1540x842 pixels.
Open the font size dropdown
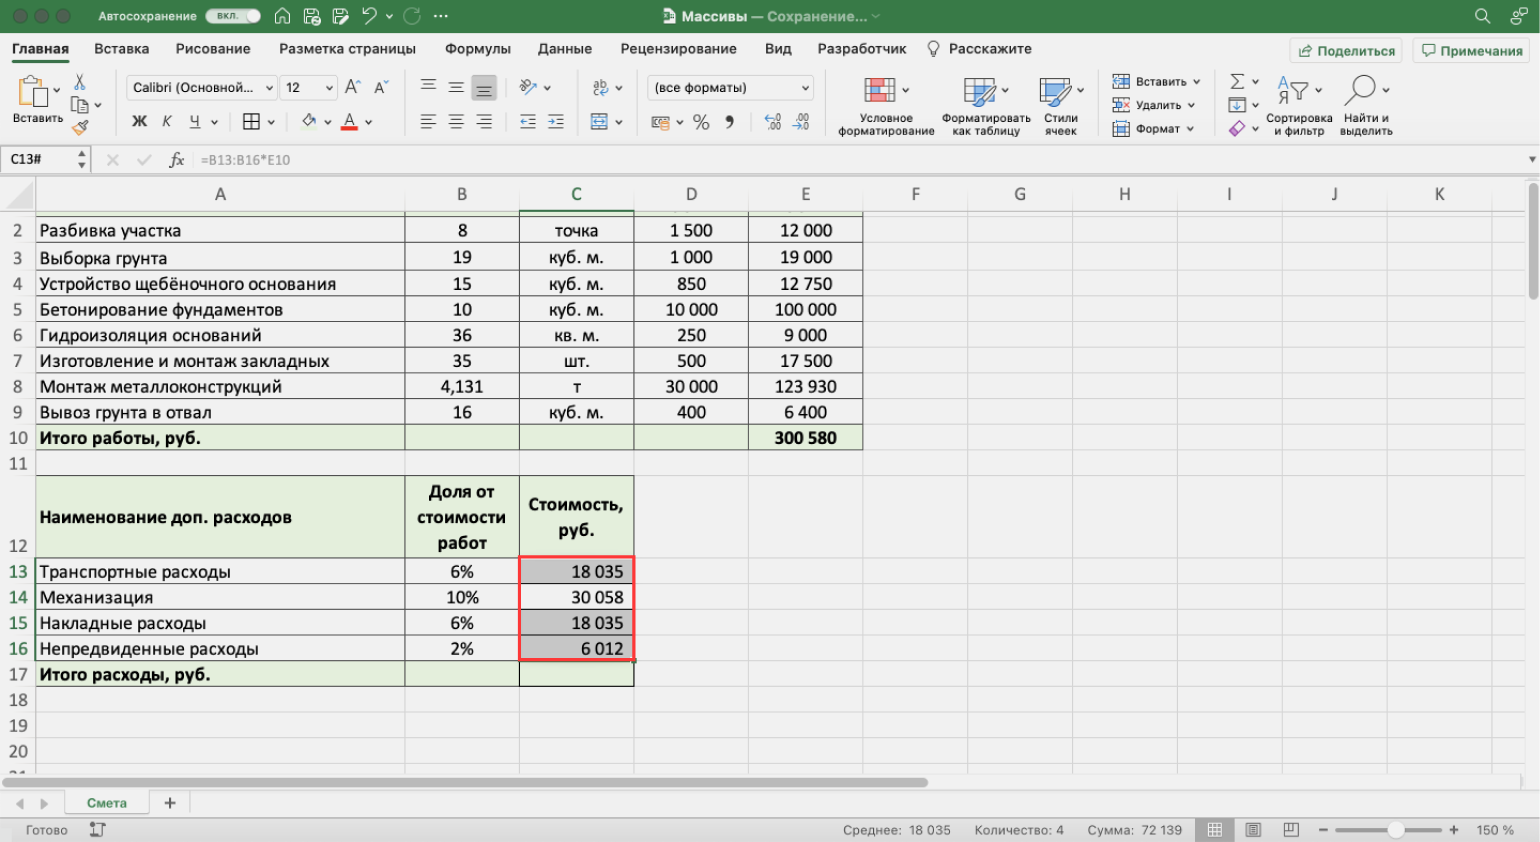(x=329, y=88)
